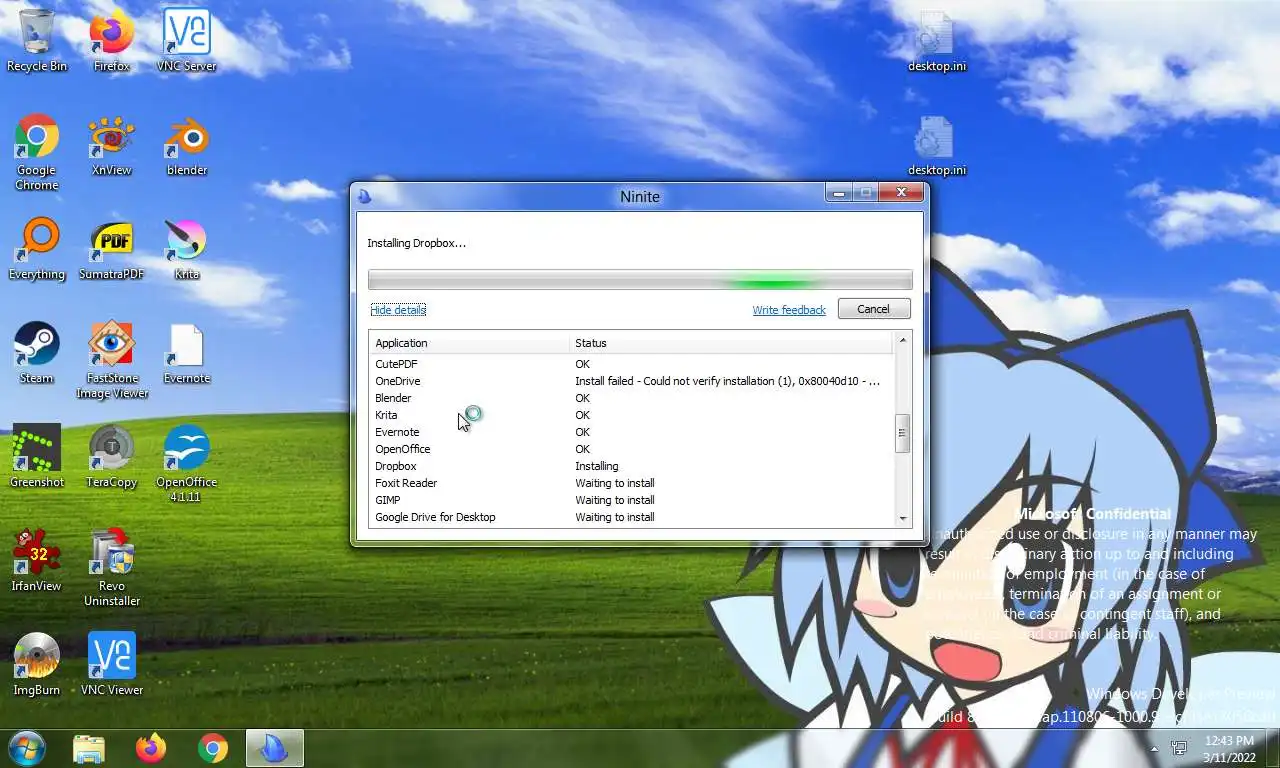Screen dimensions: 1280x768
Task: Open the Firefox desktop shortcut
Action: pos(112,41)
